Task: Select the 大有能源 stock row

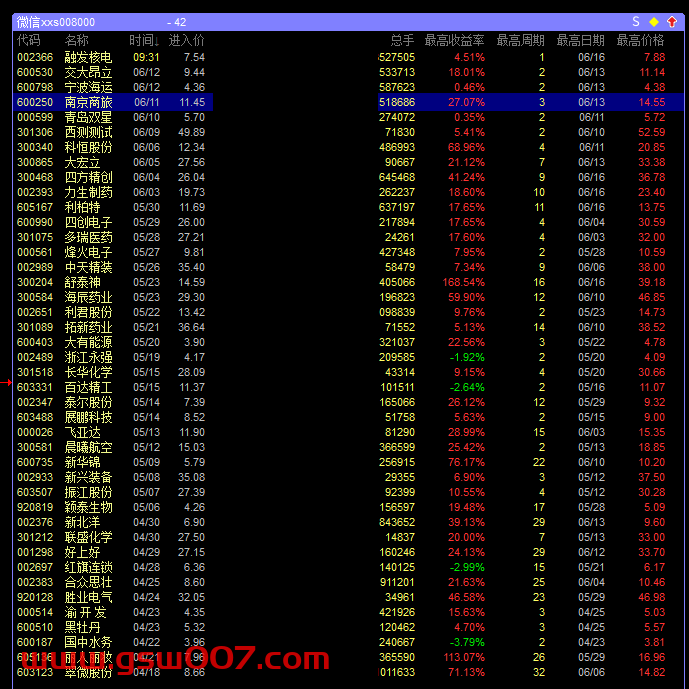Action: 348,342
